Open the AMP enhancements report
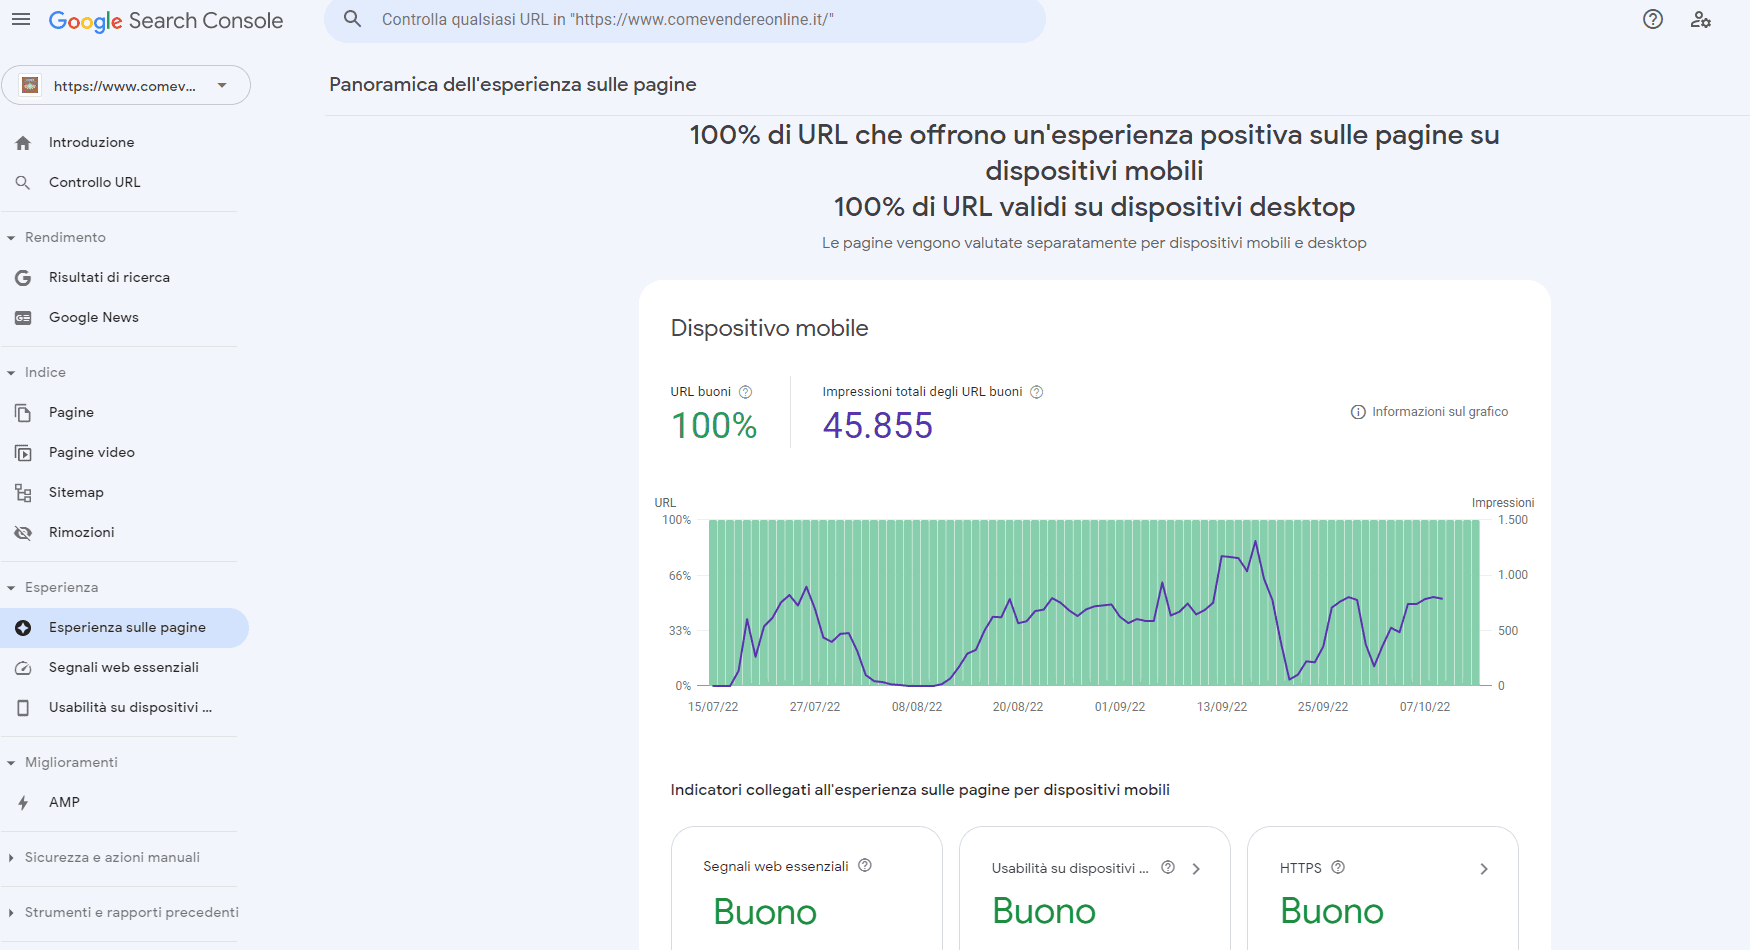The image size is (1750, 950). click(124, 802)
